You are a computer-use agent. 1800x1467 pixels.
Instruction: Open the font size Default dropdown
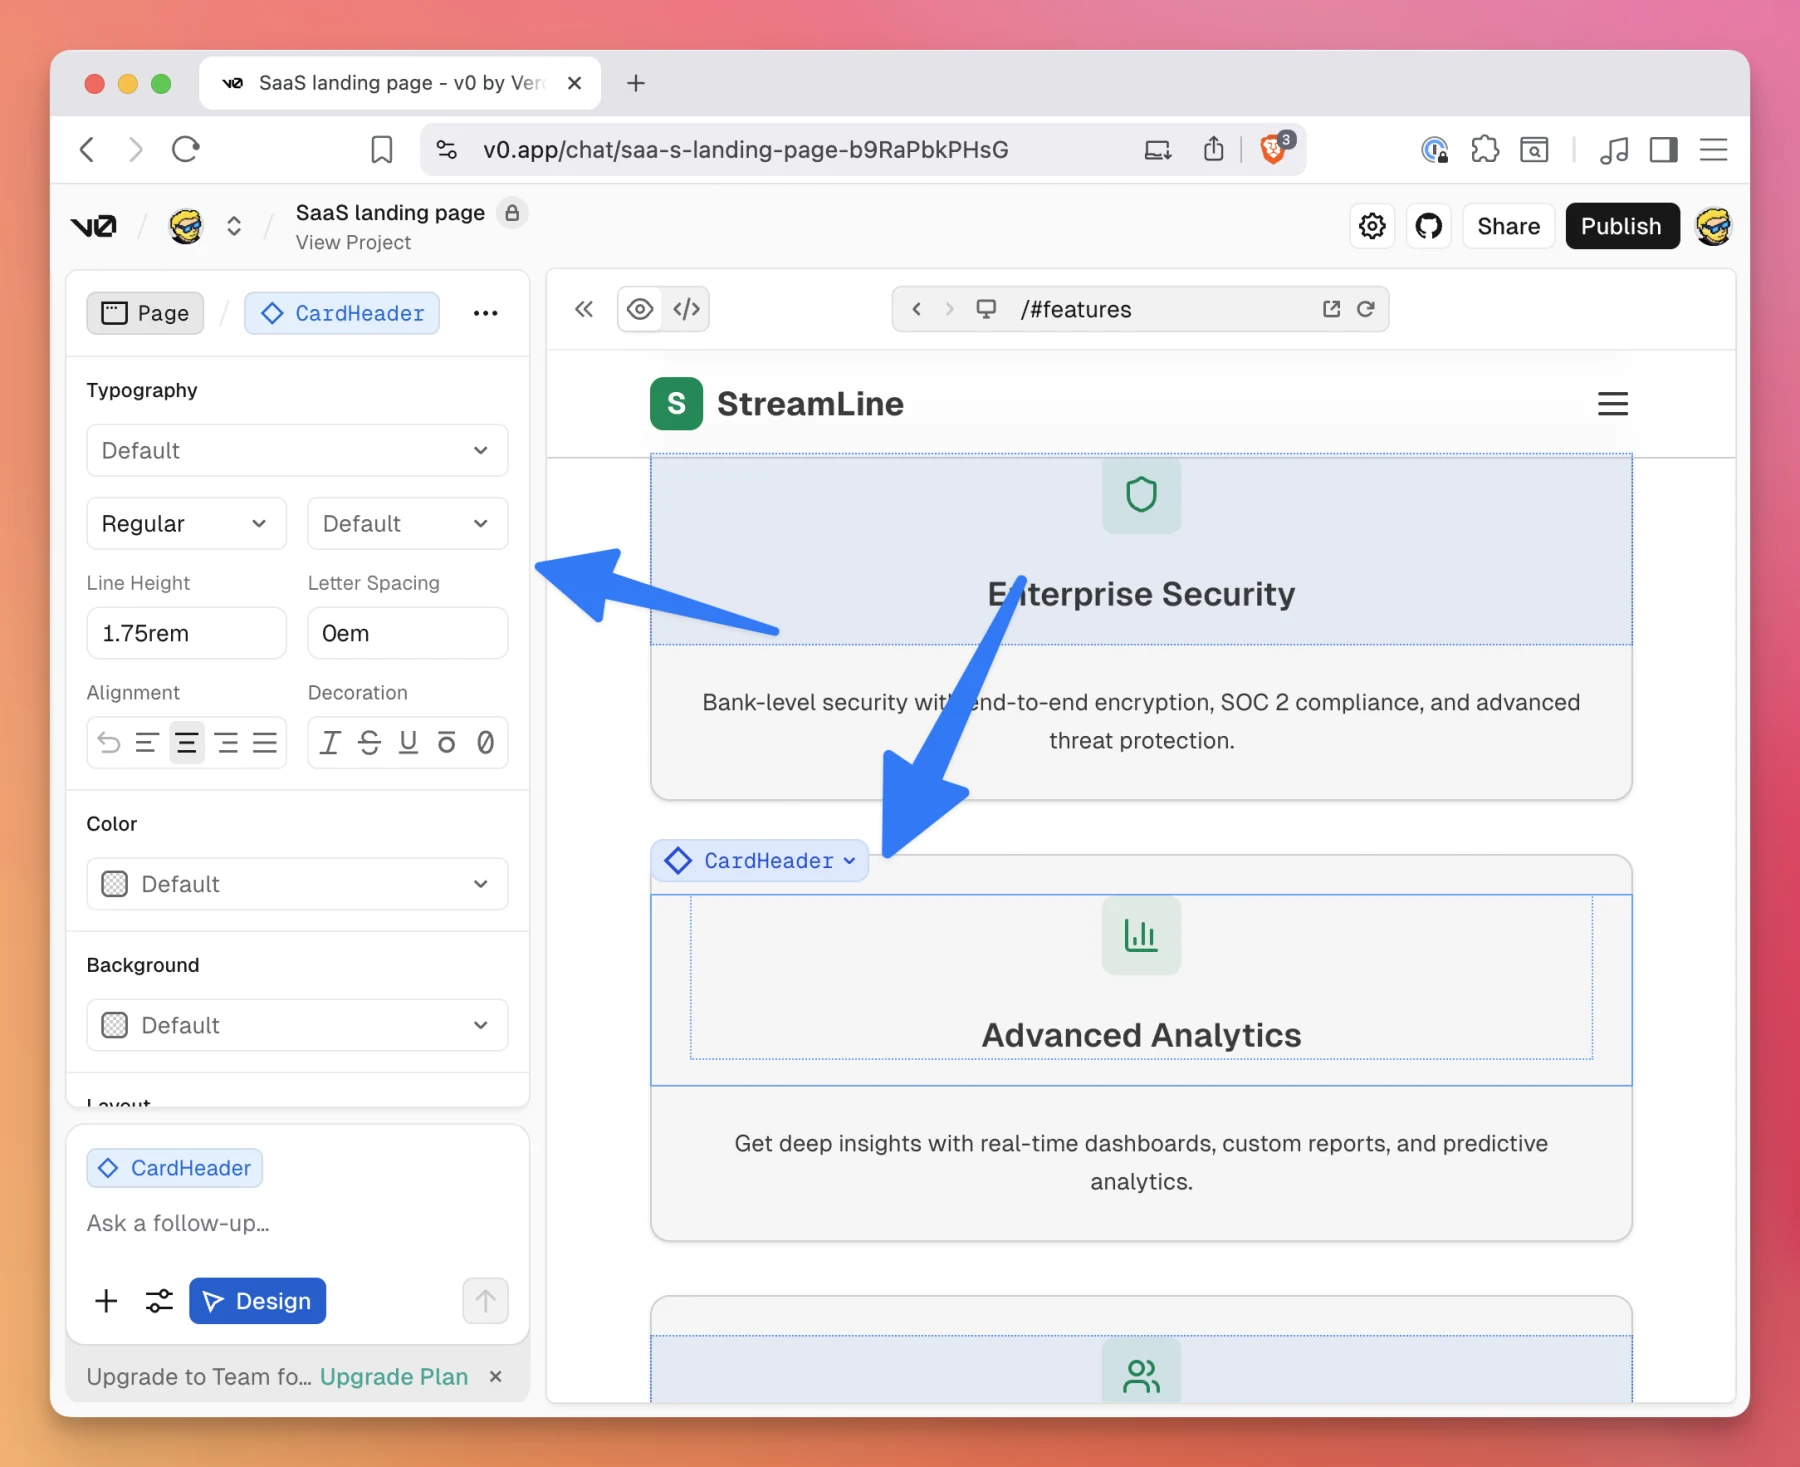pyautogui.click(x=407, y=523)
